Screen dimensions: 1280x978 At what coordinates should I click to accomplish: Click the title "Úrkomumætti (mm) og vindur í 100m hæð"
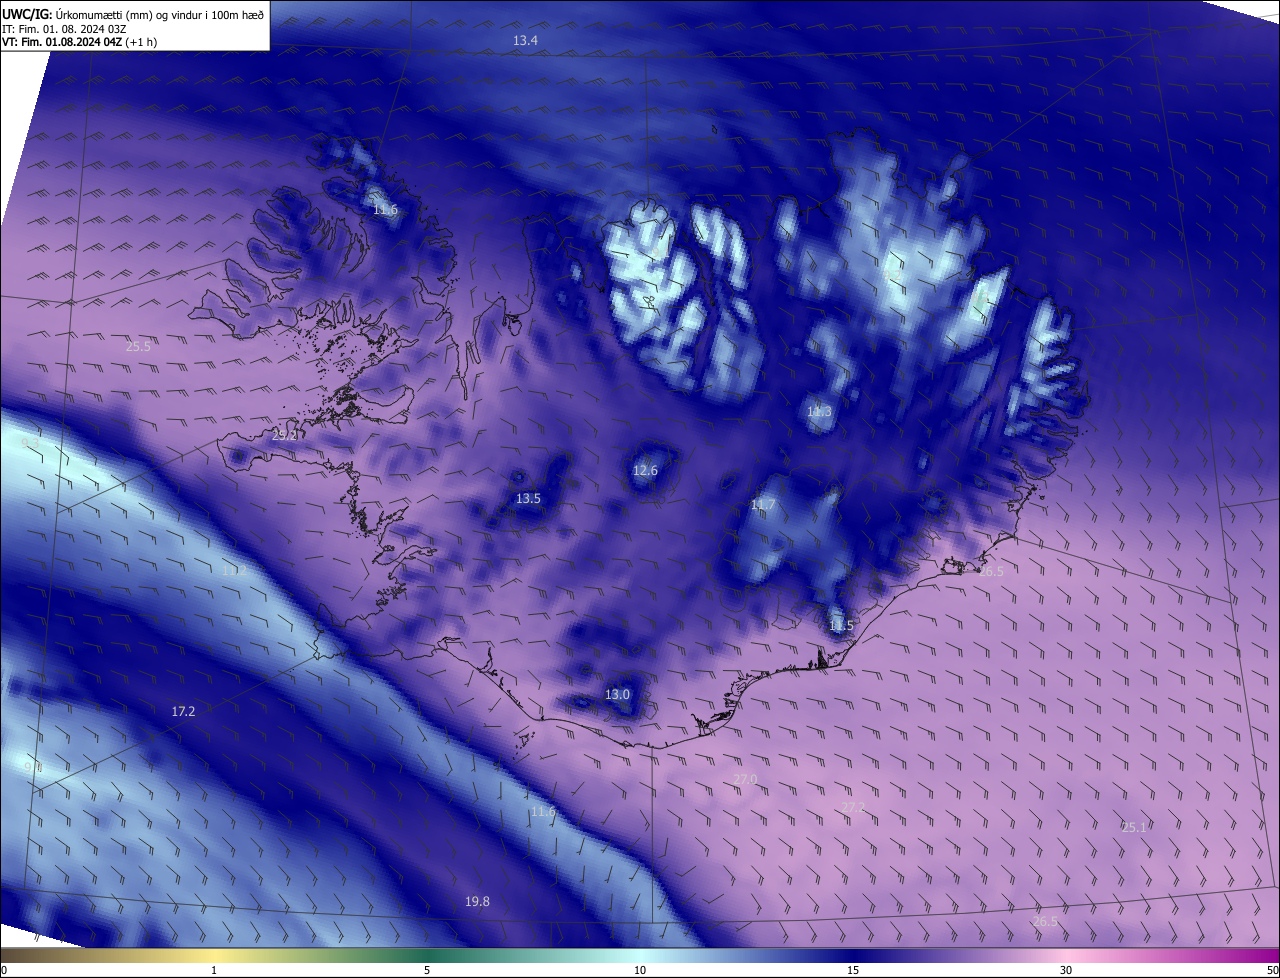coord(159,14)
